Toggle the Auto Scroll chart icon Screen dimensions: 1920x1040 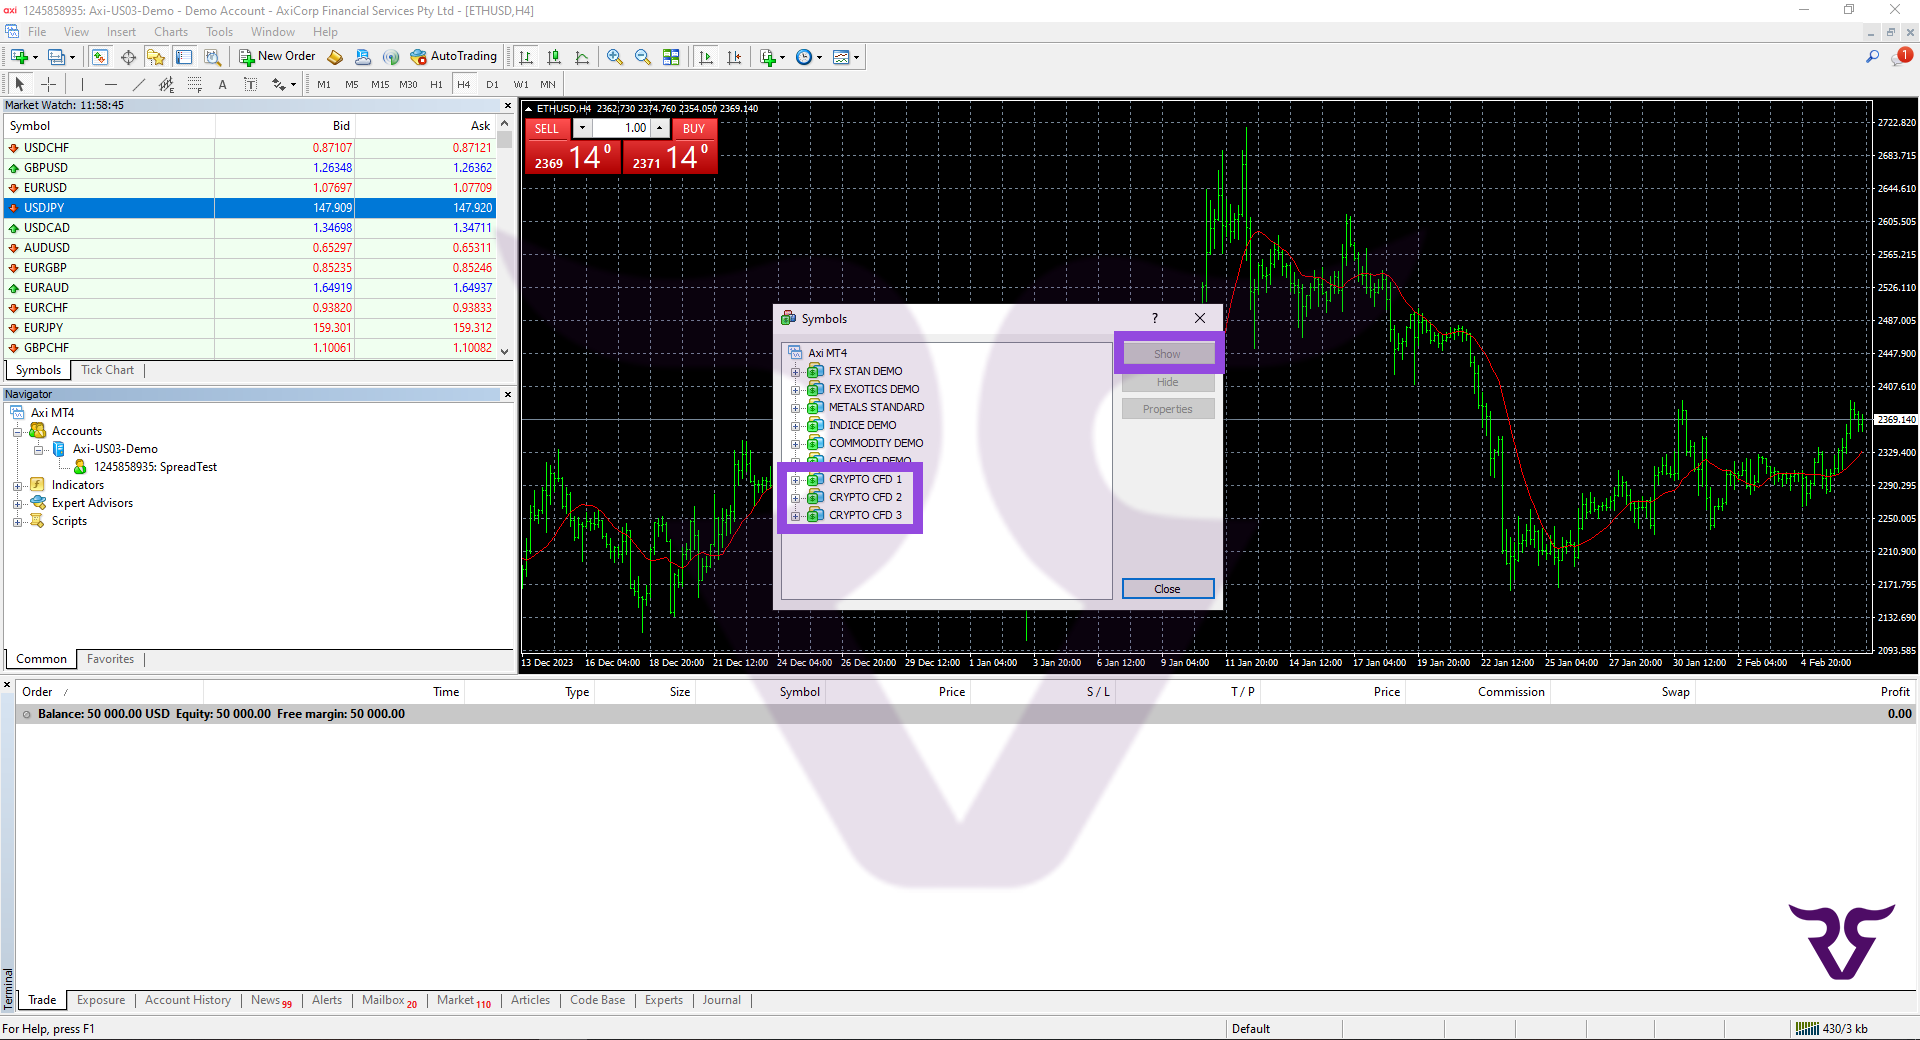pyautogui.click(x=706, y=57)
